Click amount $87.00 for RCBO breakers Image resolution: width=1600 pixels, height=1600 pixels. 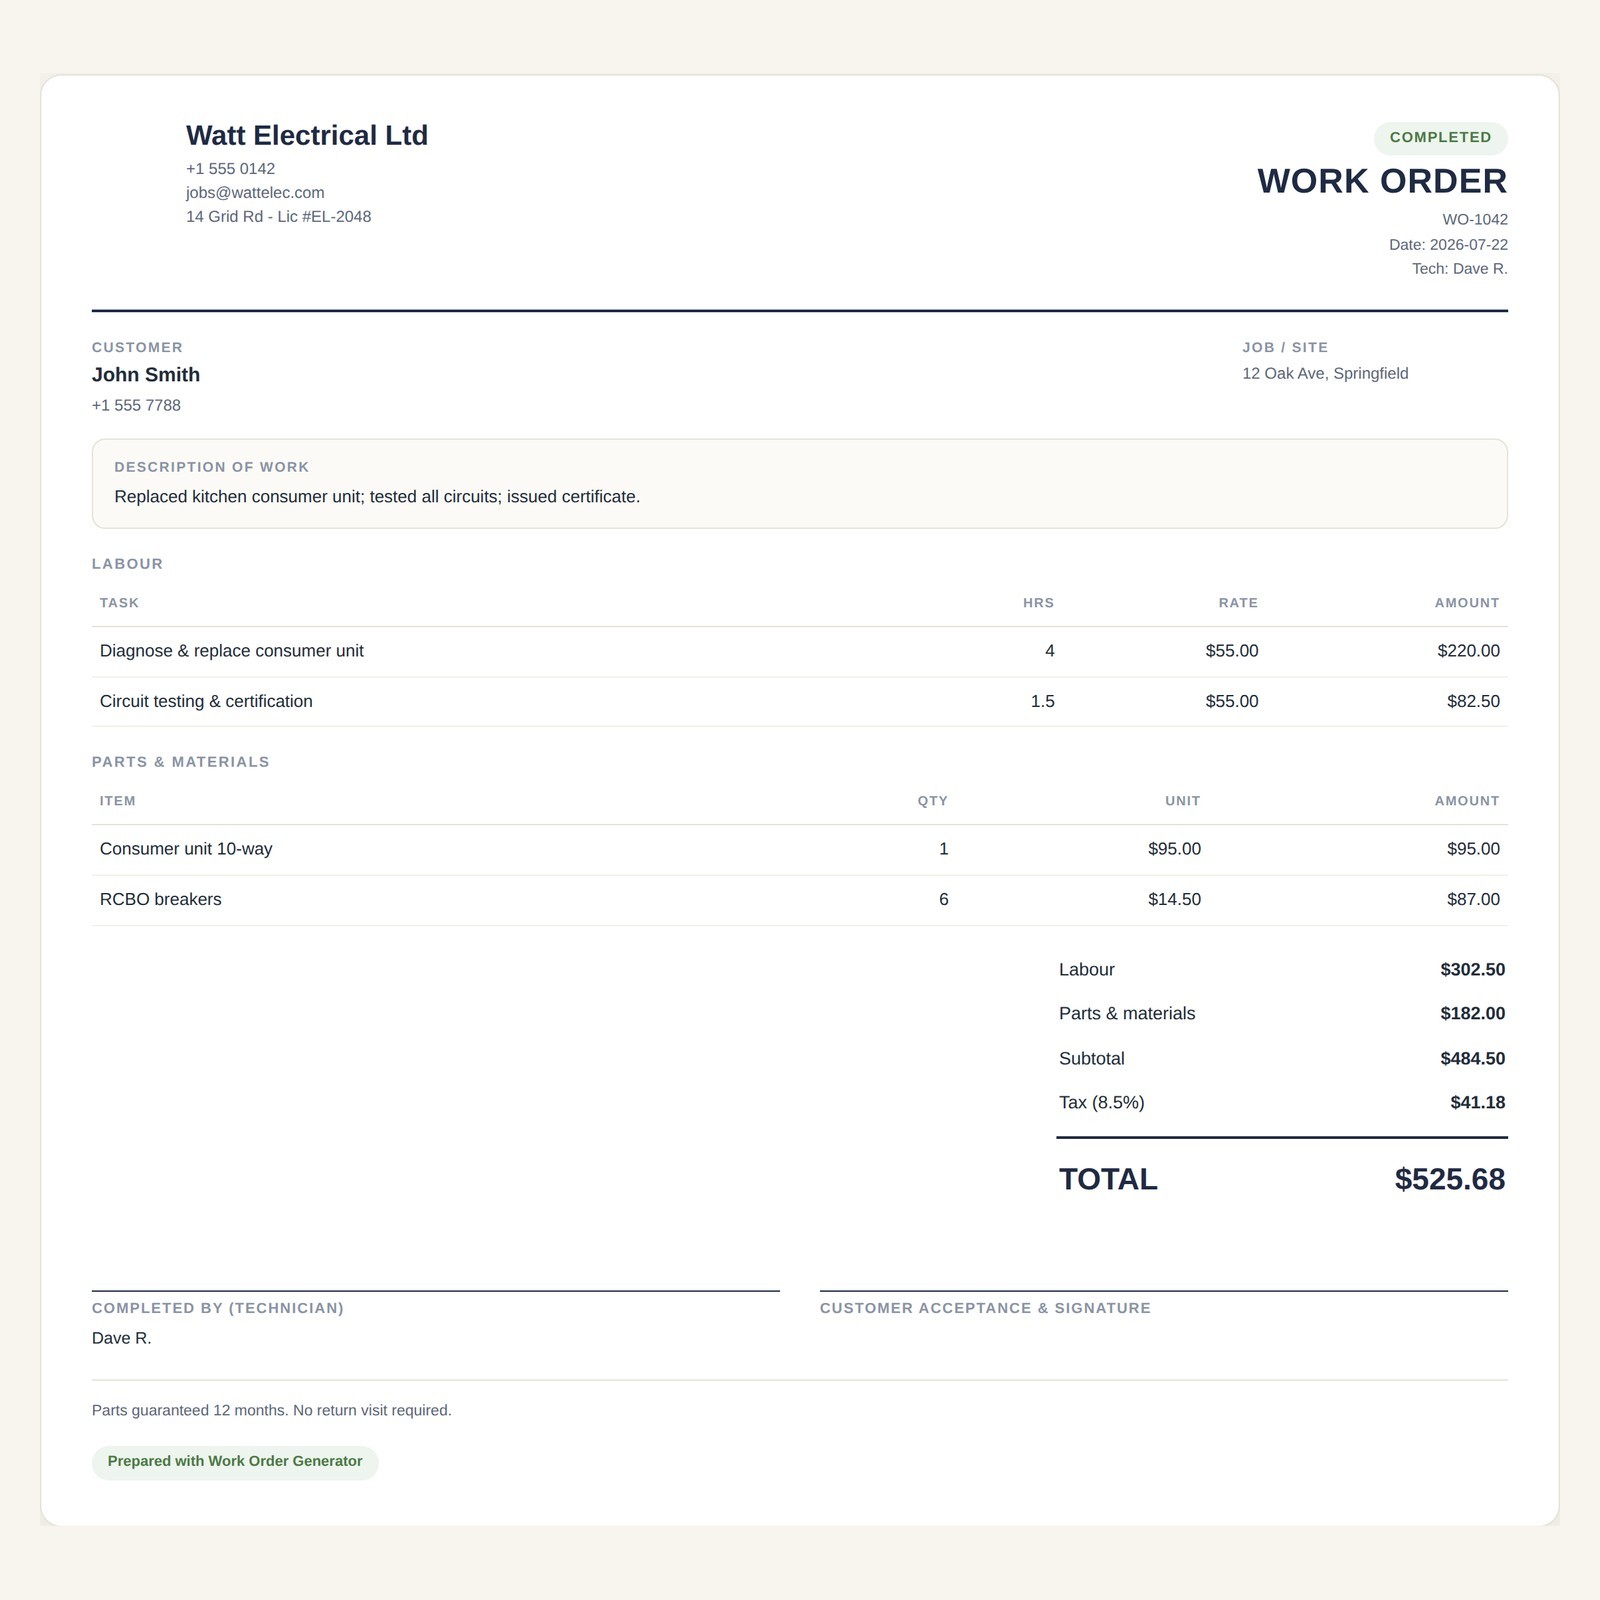pos(1473,900)
